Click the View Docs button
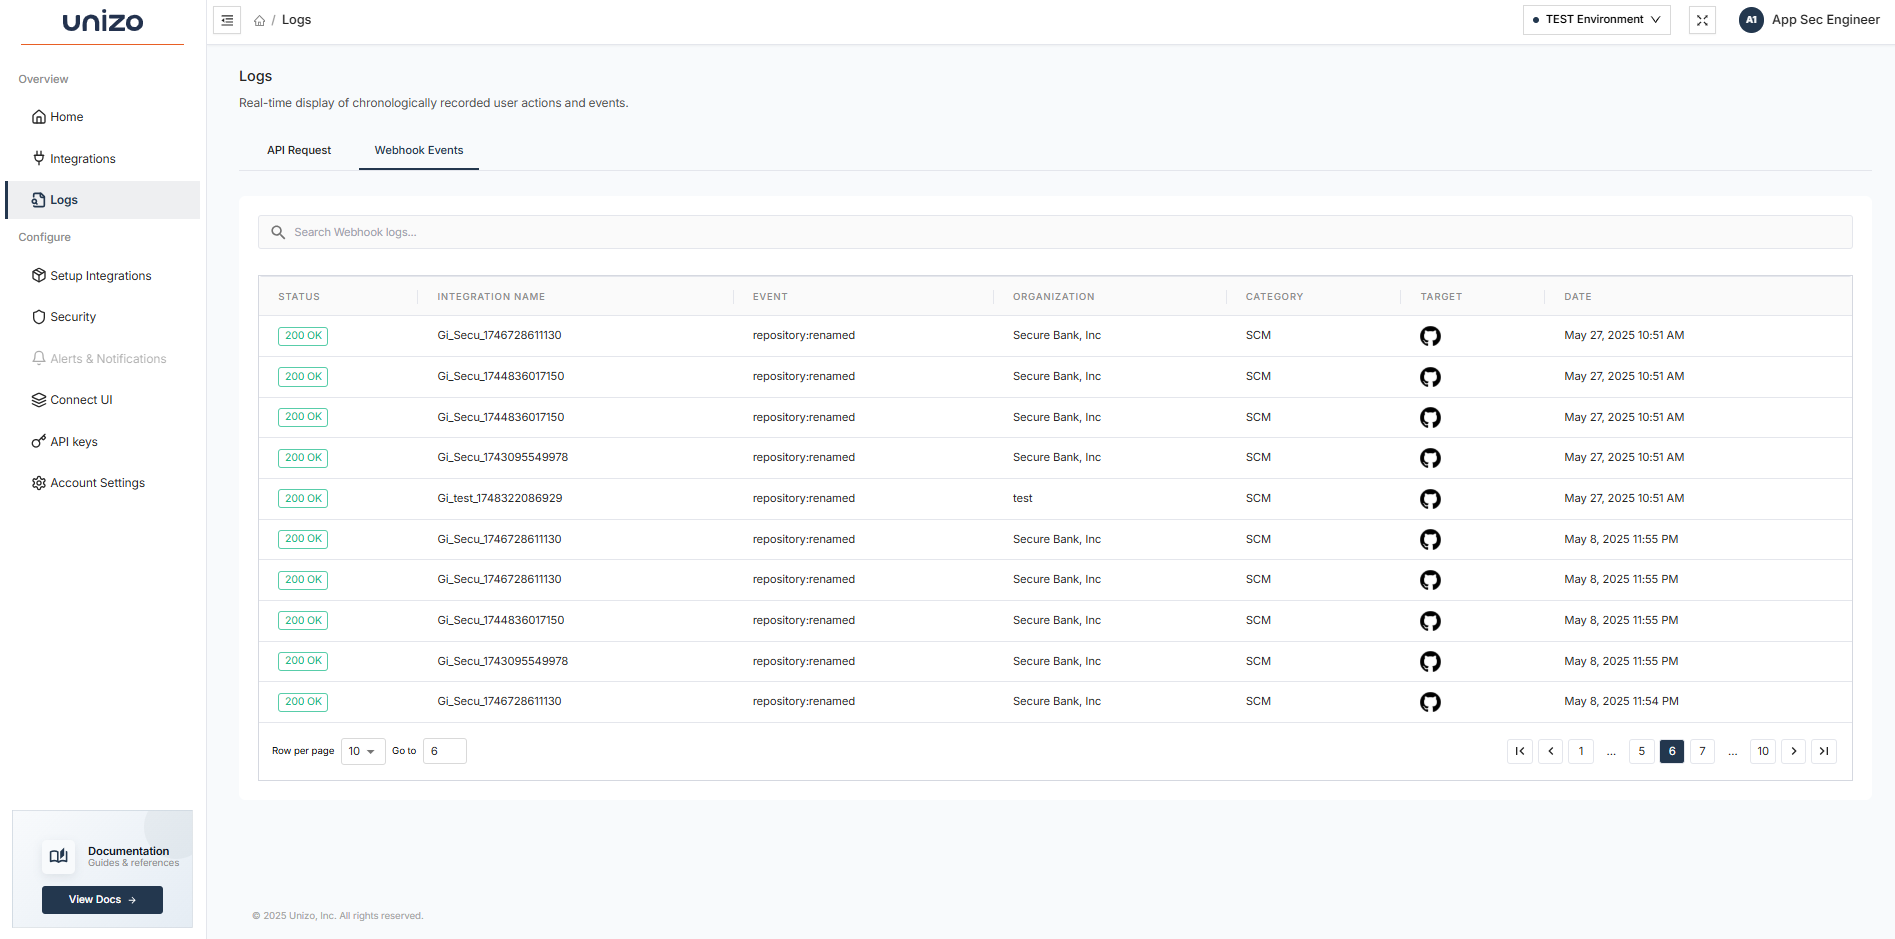Screen dimensions: 1895x939 (x=101, y=899)
